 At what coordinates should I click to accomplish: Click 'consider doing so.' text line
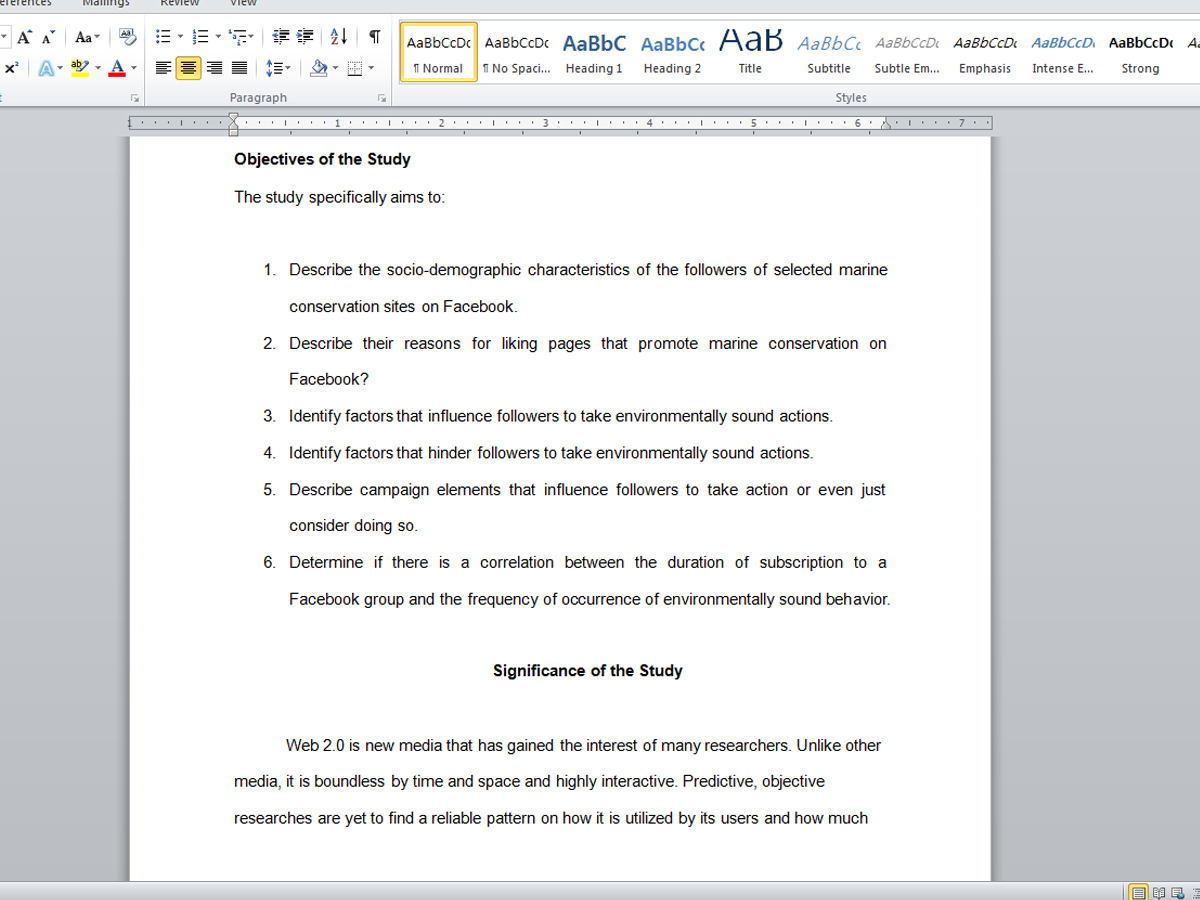[x=353, y=526]
